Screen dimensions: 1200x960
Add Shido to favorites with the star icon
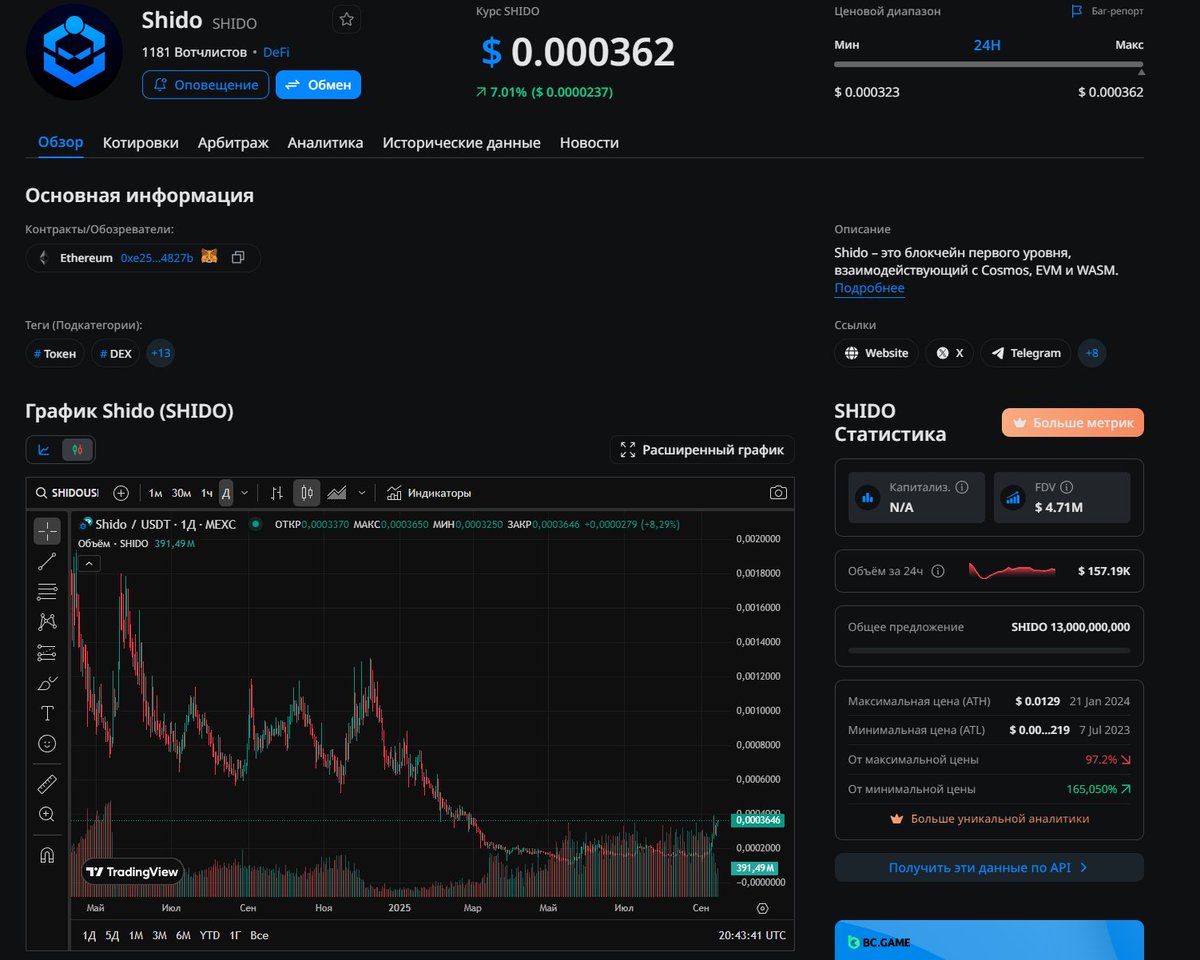click(x=346, y=19)
